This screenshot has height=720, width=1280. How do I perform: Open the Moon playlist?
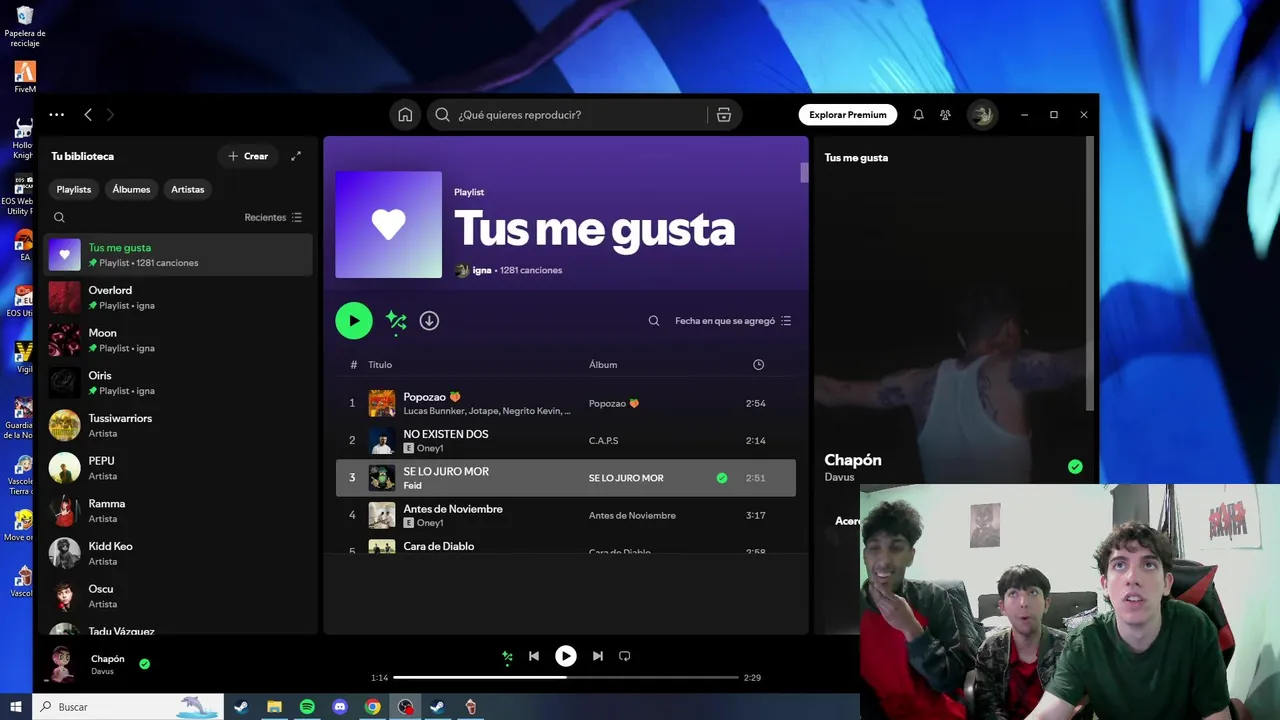click(178, 340)
